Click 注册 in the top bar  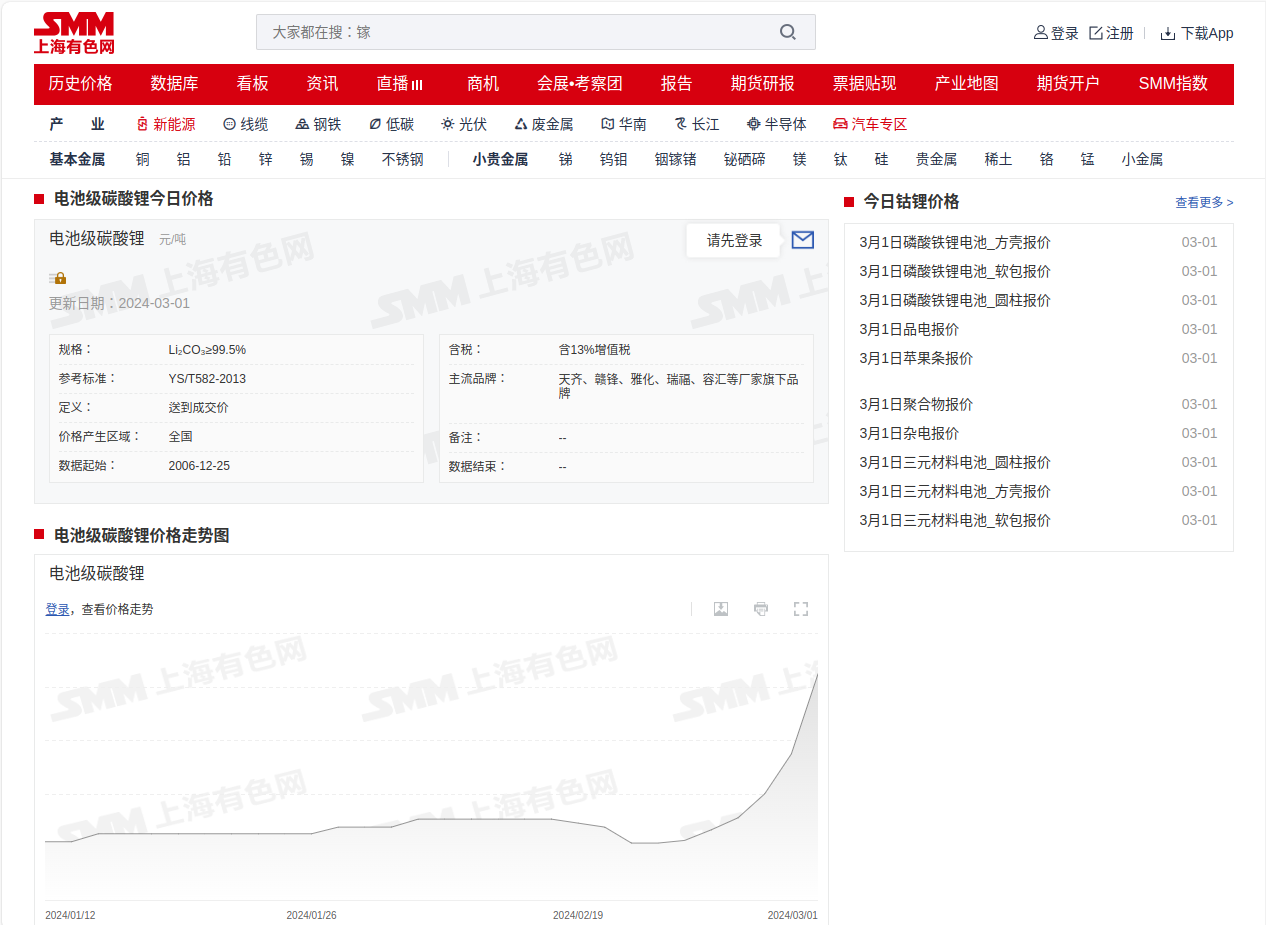1111,33
